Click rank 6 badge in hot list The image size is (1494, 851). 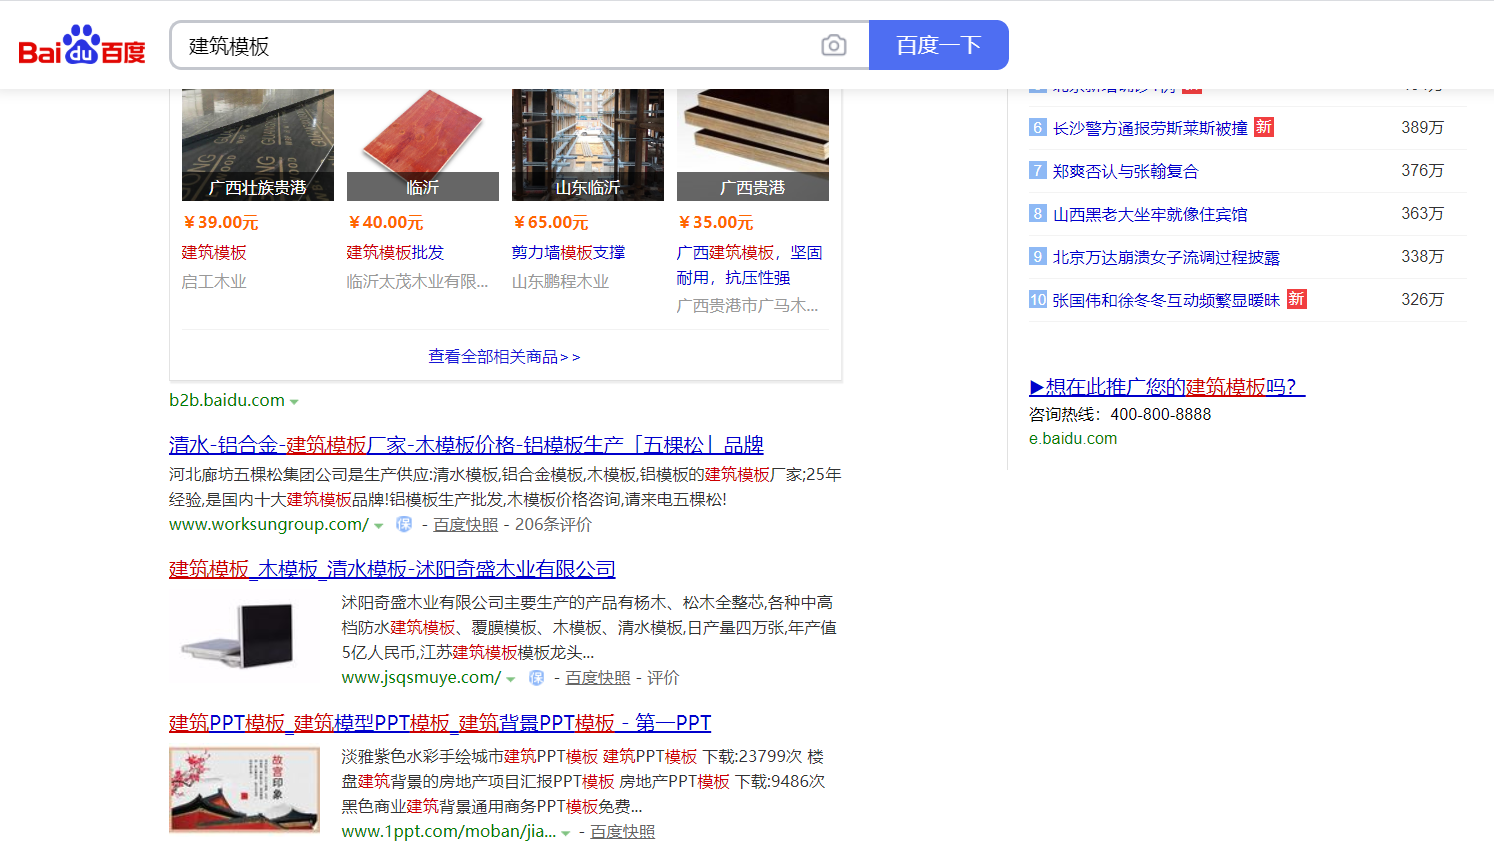point(1037,128)
